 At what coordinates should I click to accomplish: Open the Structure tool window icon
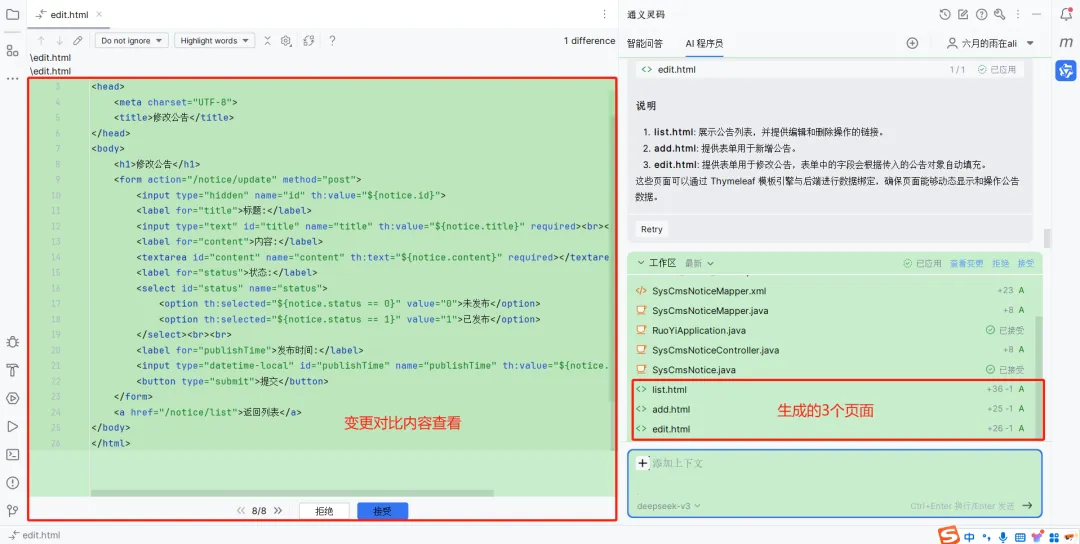click(x=12, y=50)
